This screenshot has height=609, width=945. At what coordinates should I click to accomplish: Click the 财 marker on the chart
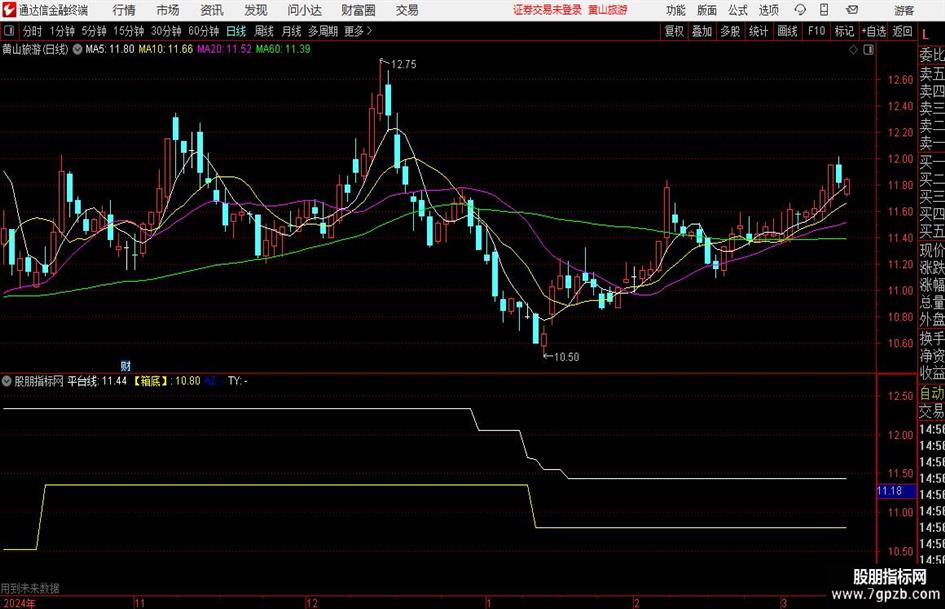click(x=125, y=365)
